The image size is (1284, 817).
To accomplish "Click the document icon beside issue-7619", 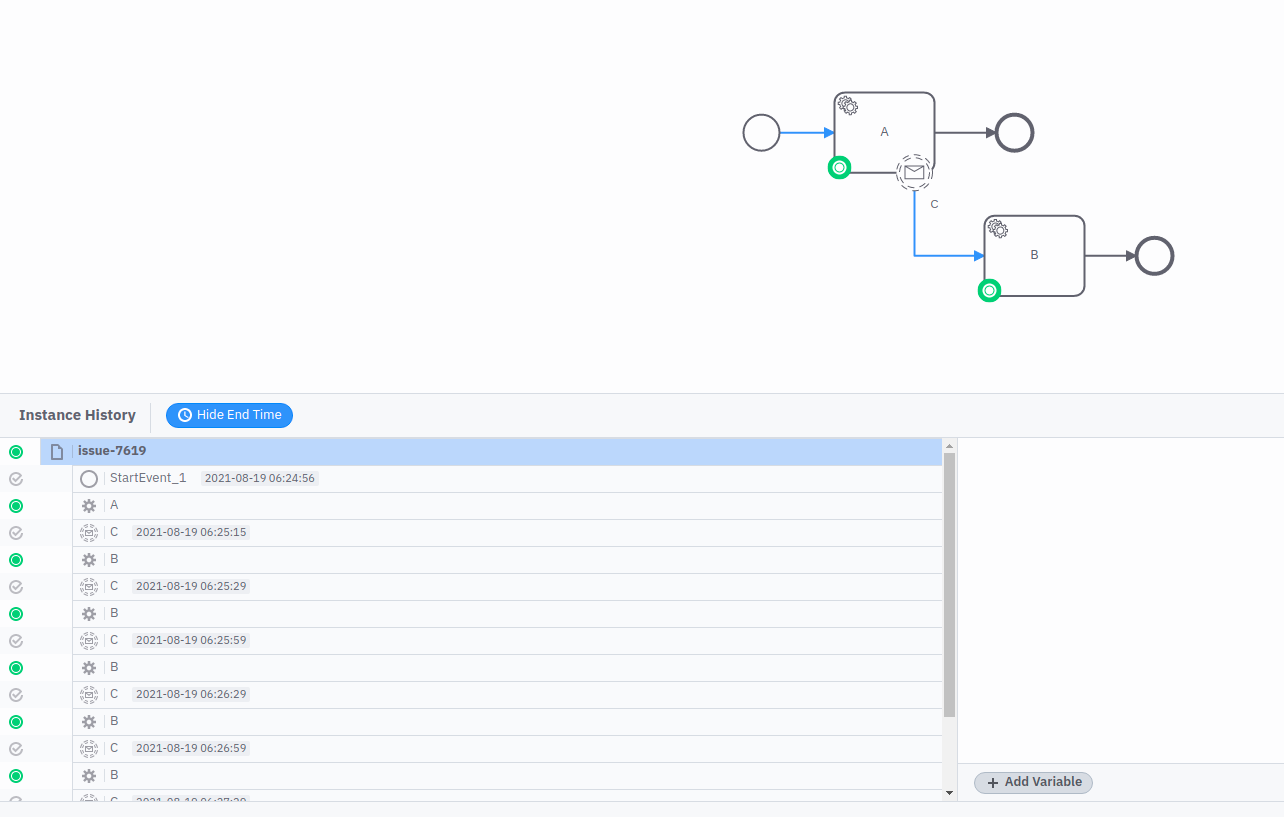I will click(x=57, y=452).
